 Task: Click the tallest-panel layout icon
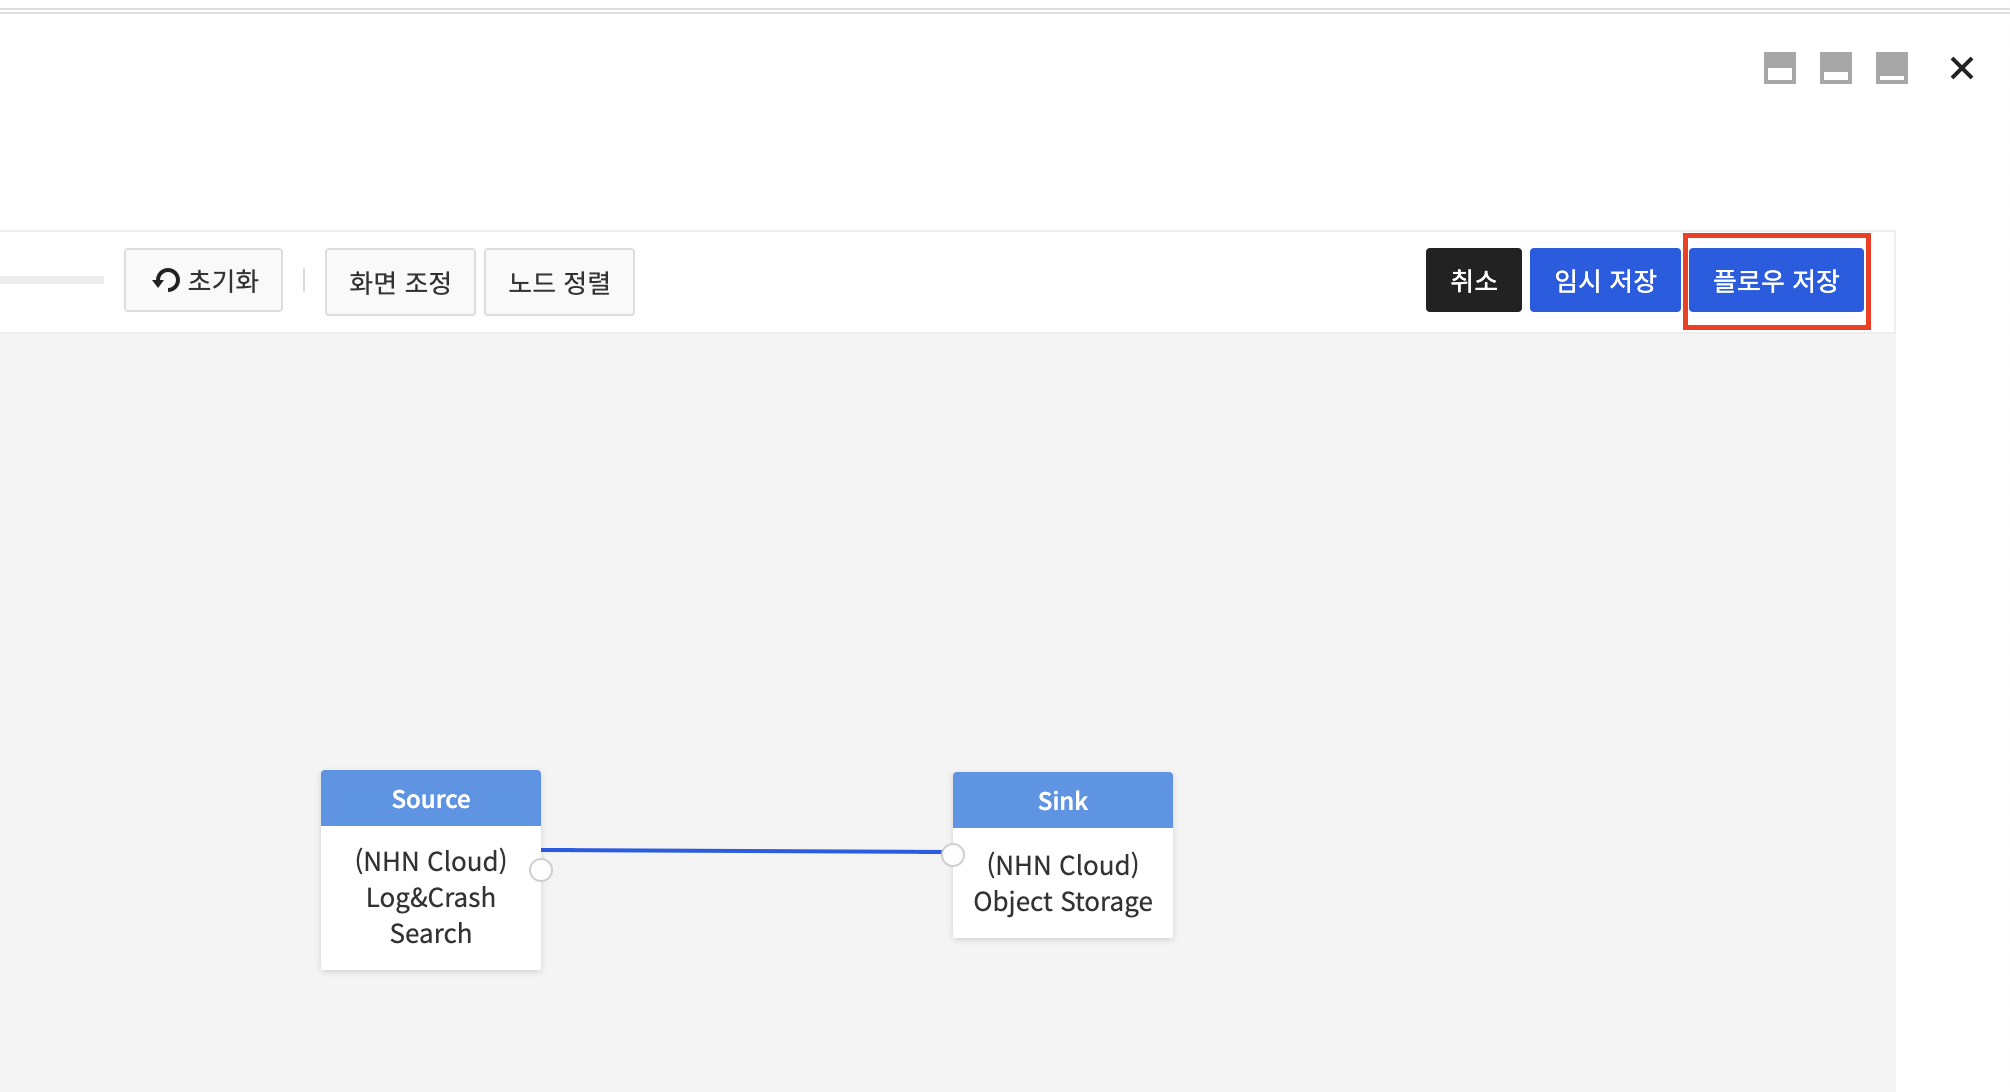click(1780, 68)
